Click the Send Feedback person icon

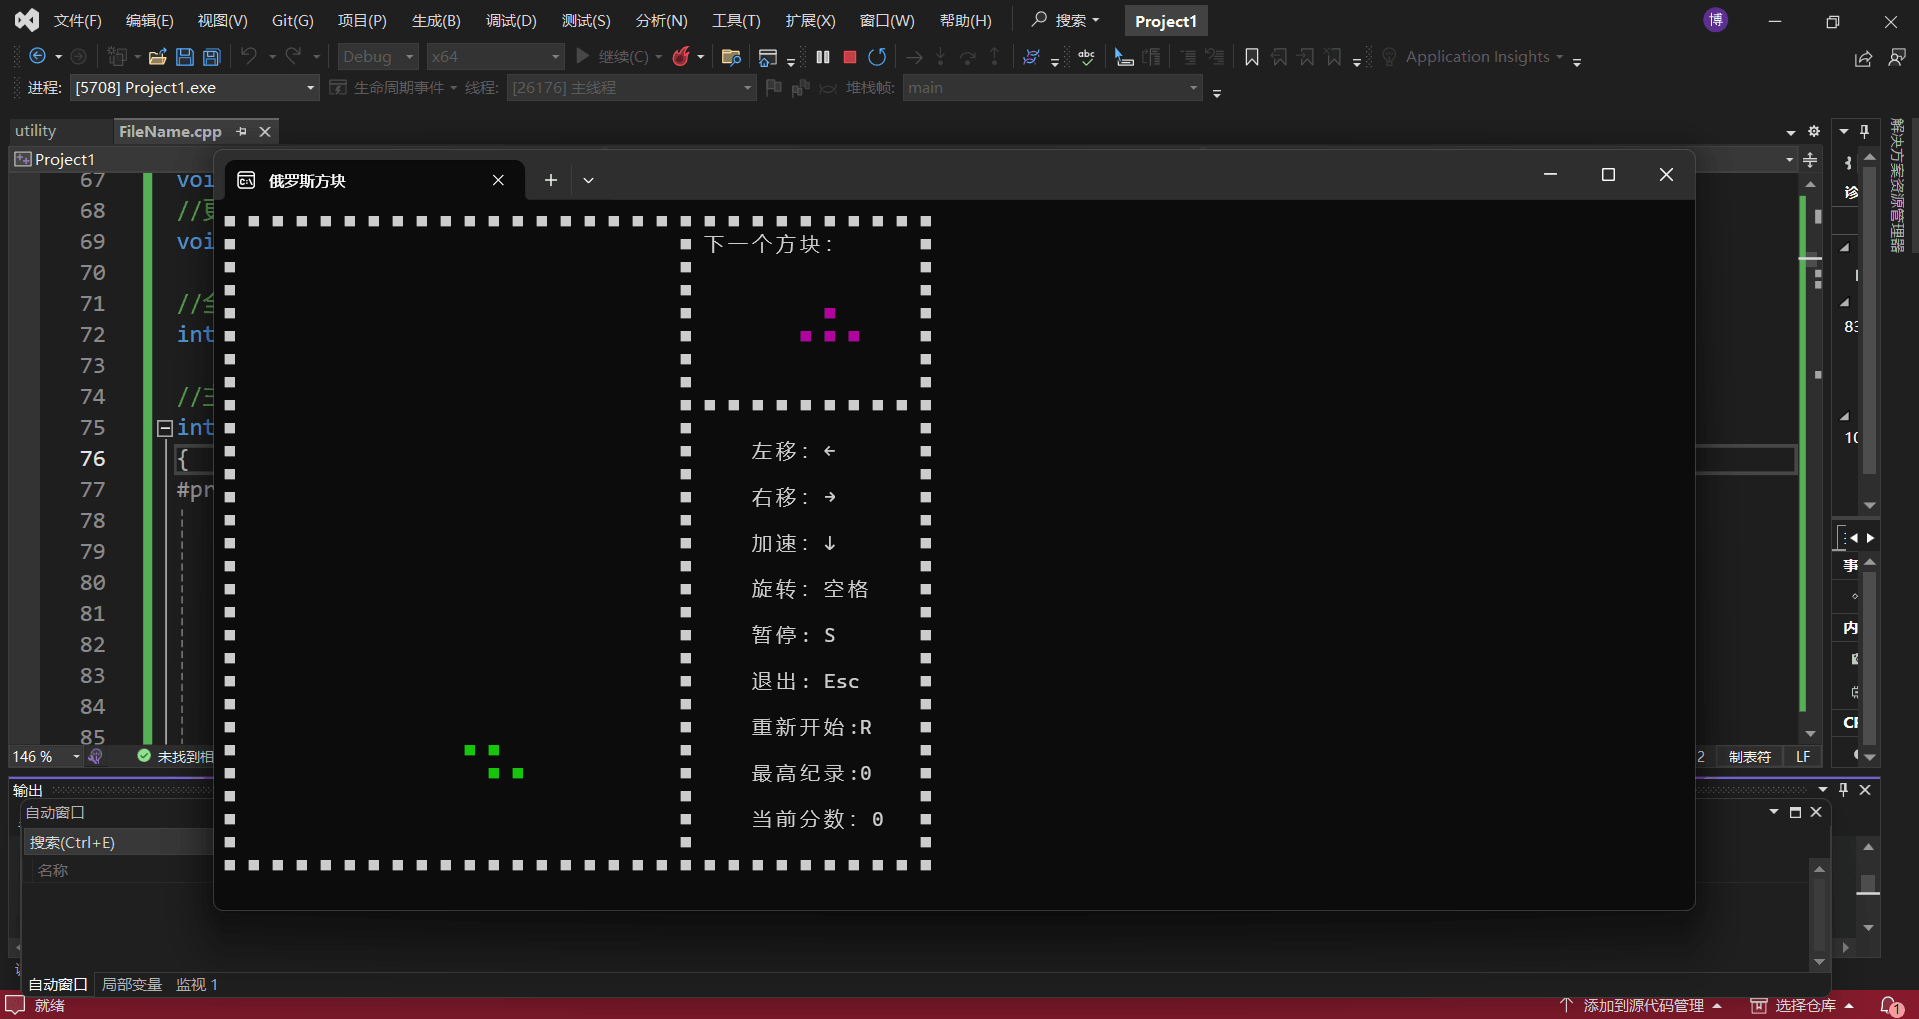tap(1897, 58)
